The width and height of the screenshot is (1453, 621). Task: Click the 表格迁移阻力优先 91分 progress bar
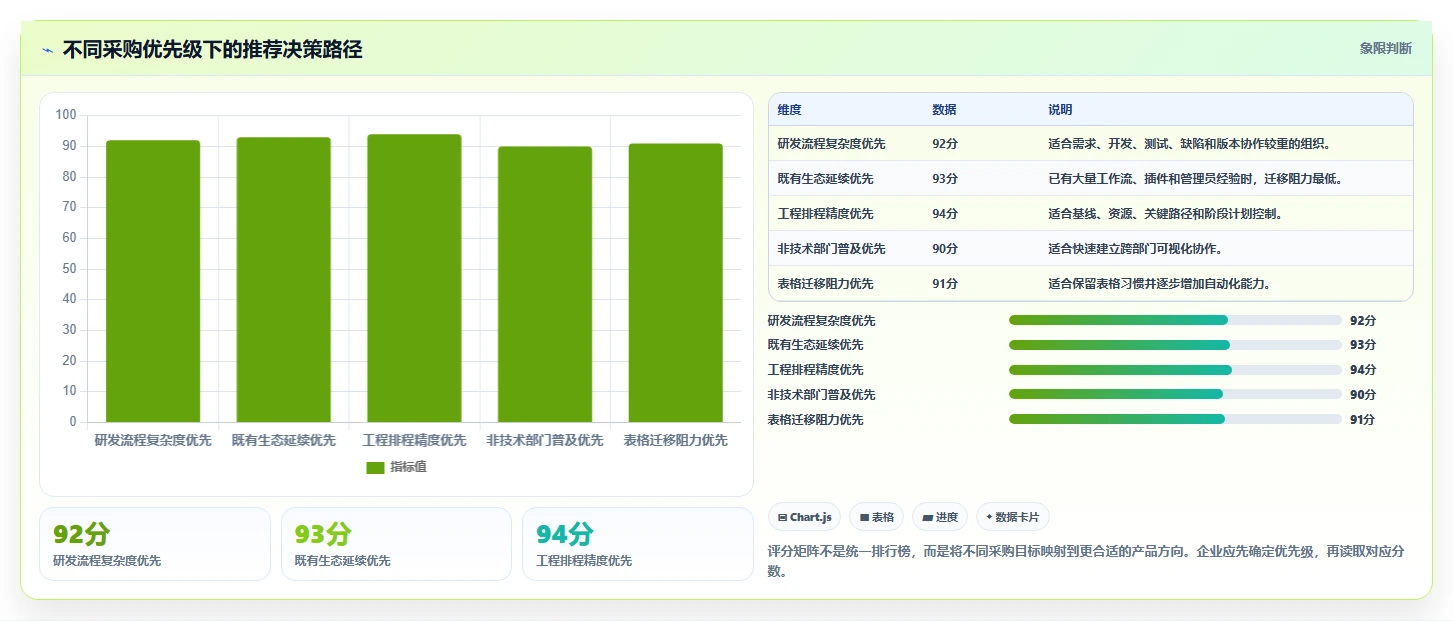coord(1175,419)
